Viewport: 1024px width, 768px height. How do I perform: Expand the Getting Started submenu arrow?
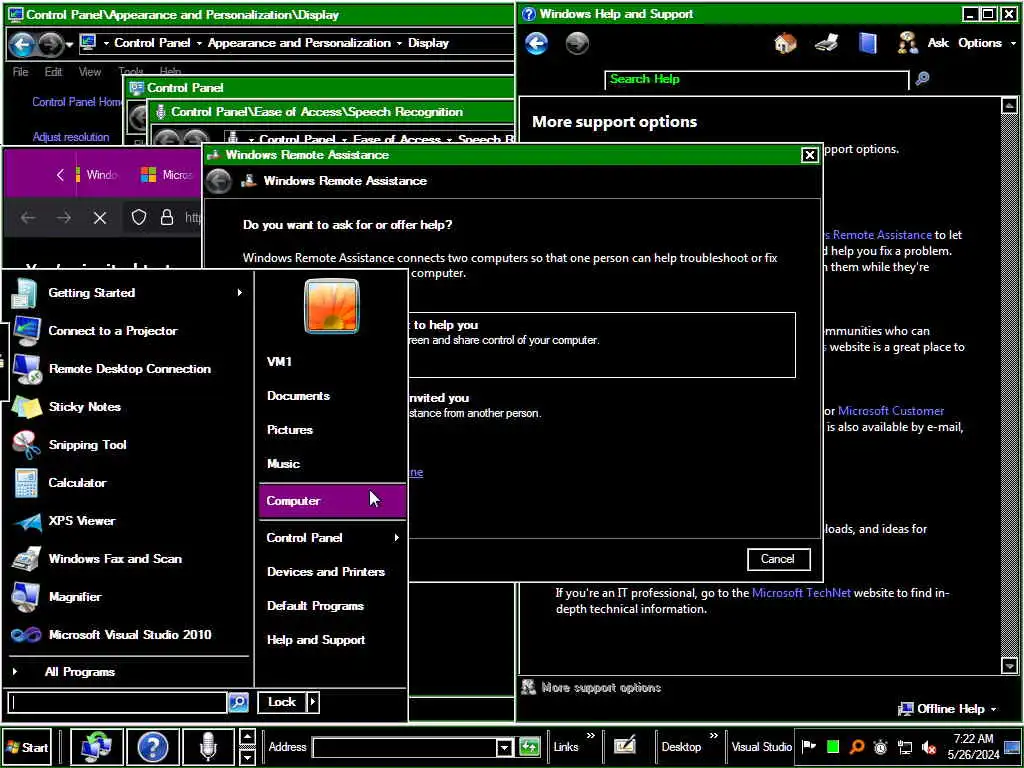coord(240,293)
